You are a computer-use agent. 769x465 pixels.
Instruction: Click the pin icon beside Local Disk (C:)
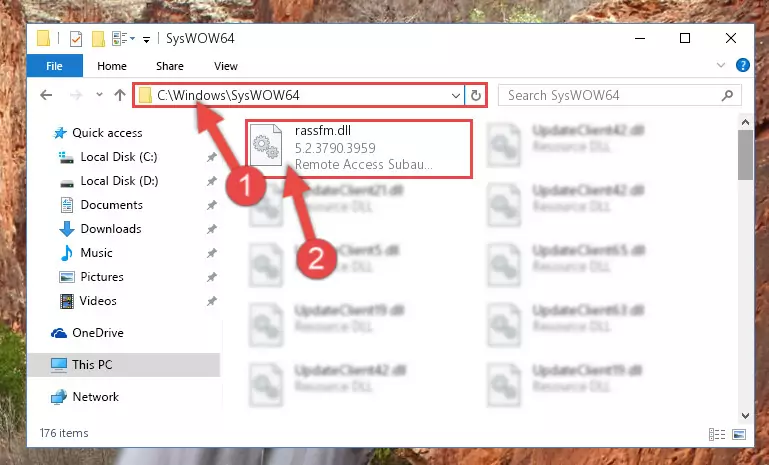tap(211, 157)
